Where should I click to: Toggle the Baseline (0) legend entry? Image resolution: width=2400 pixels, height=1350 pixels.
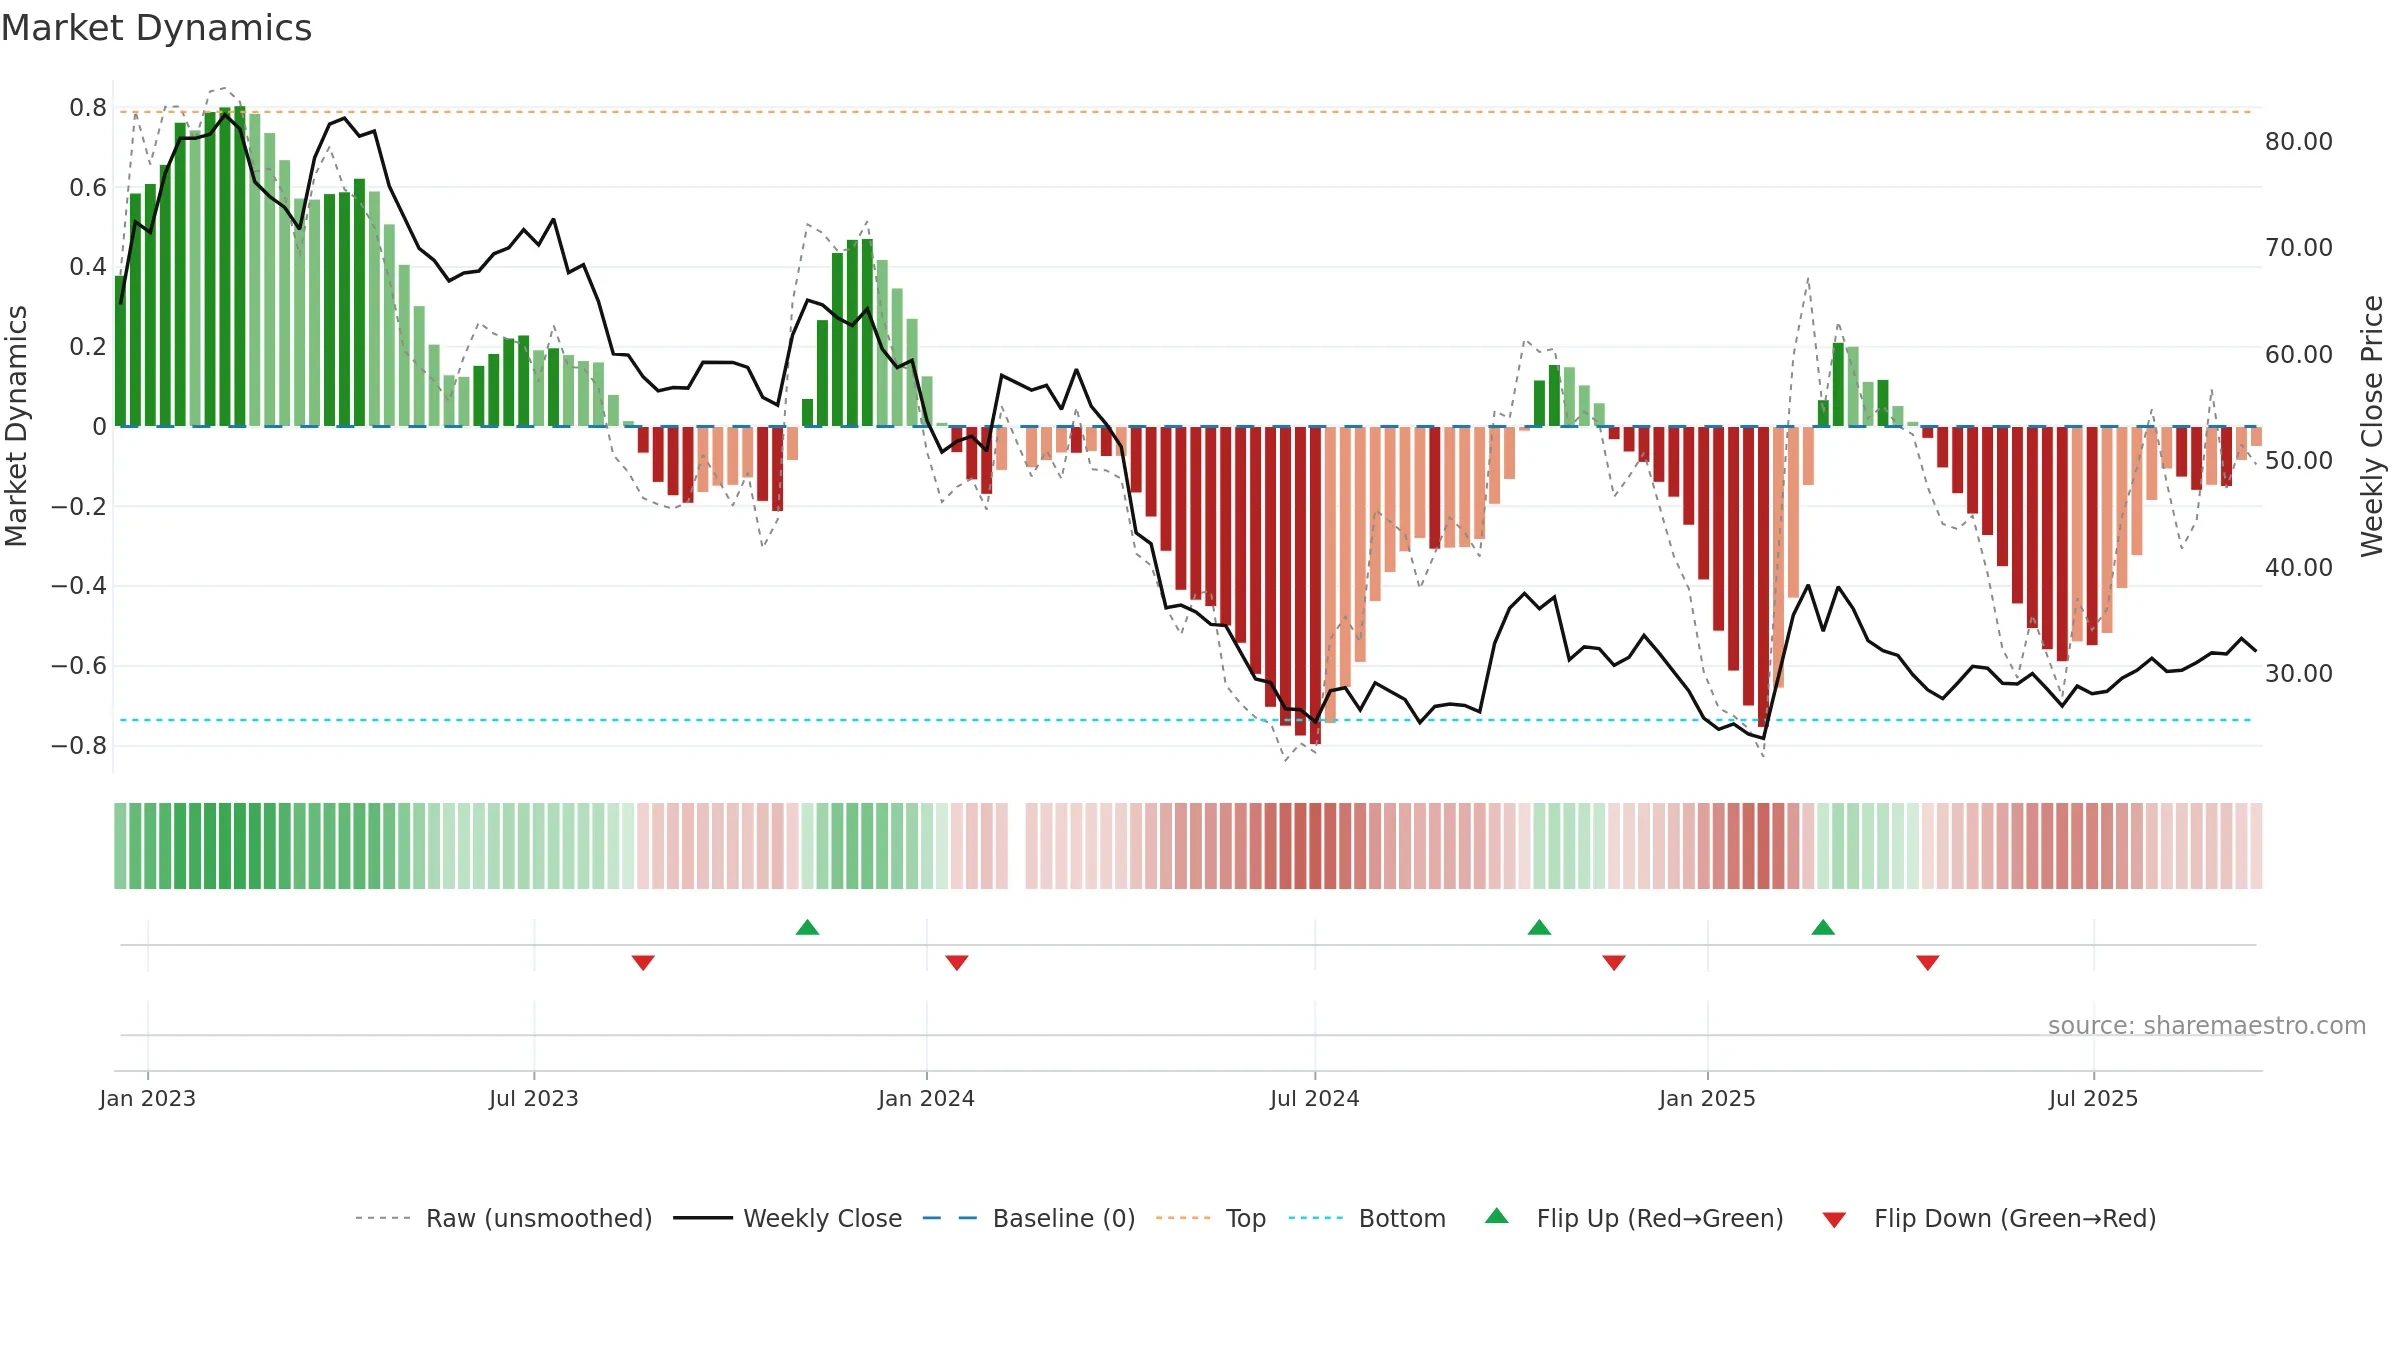tap(1029, 1218)
